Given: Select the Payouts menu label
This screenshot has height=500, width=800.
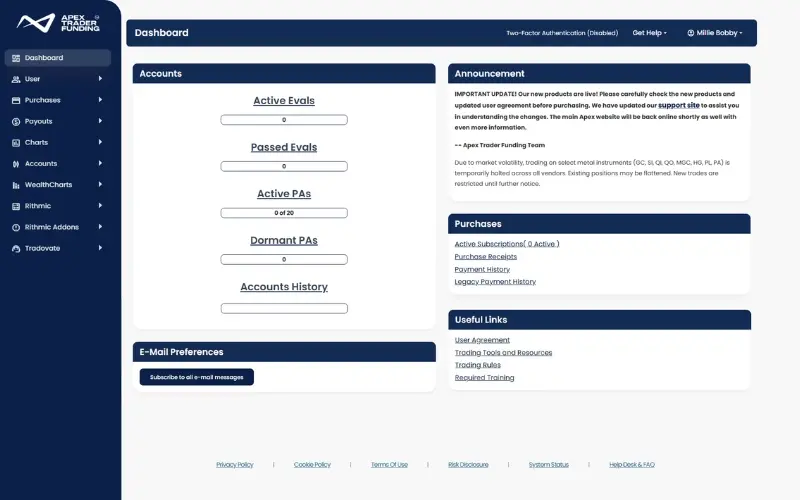Looking at the screenshot, I should [x=38, y=121].
